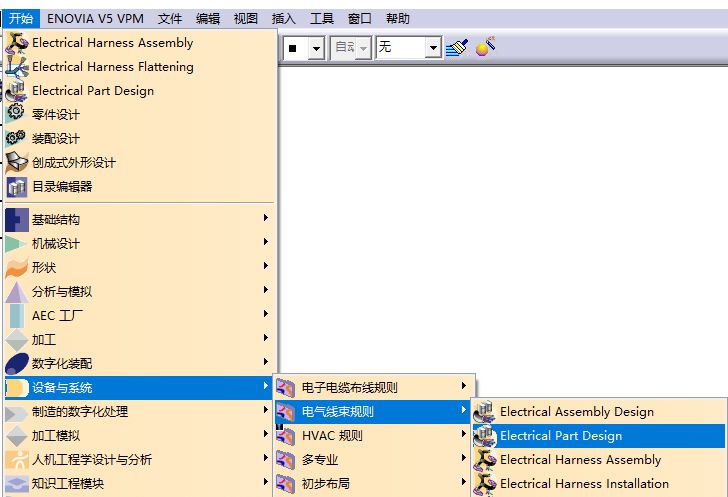Click the Electrical Harness Assembly icon in Start menu
The height and width of the screenshot is (497, 728).
pyautogui.click(x=17, y=43)
